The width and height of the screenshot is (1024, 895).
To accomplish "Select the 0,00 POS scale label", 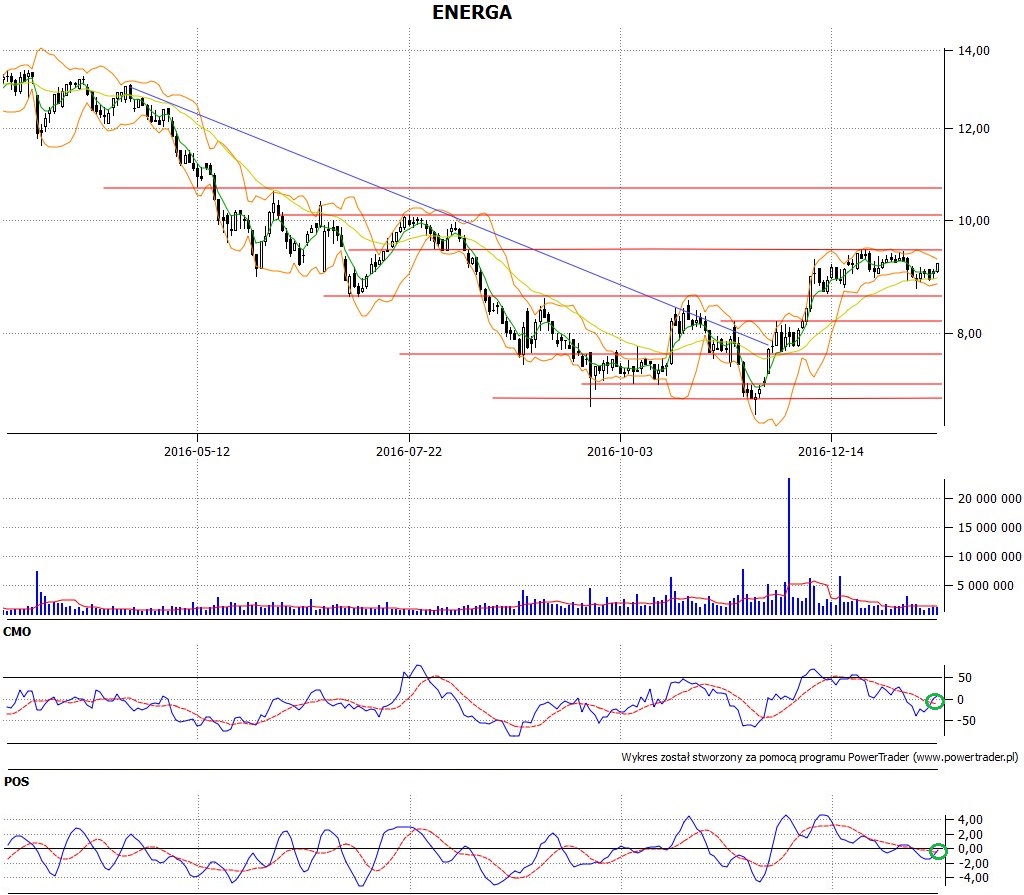I will pos(970,849).
